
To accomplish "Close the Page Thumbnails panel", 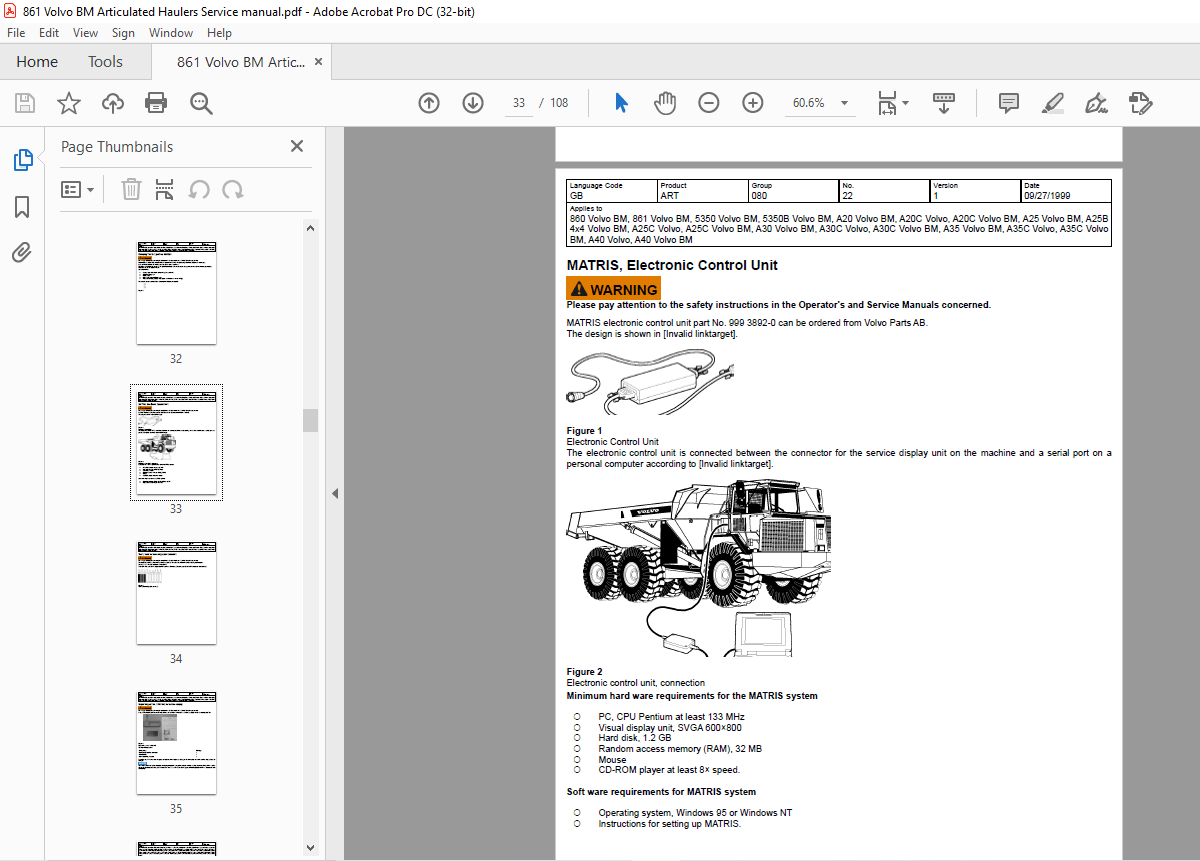I will coord(297,146).
